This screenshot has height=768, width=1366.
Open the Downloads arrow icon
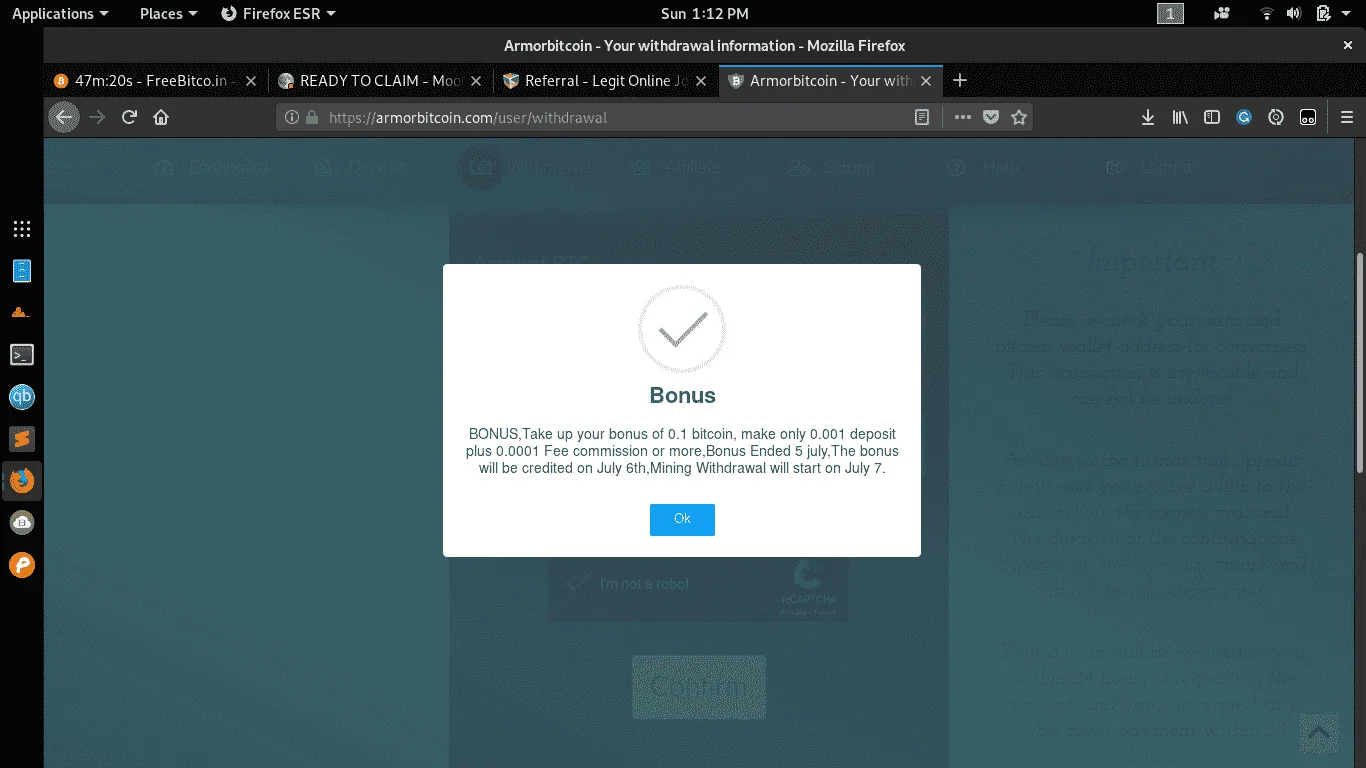[x=1148, y=117]
